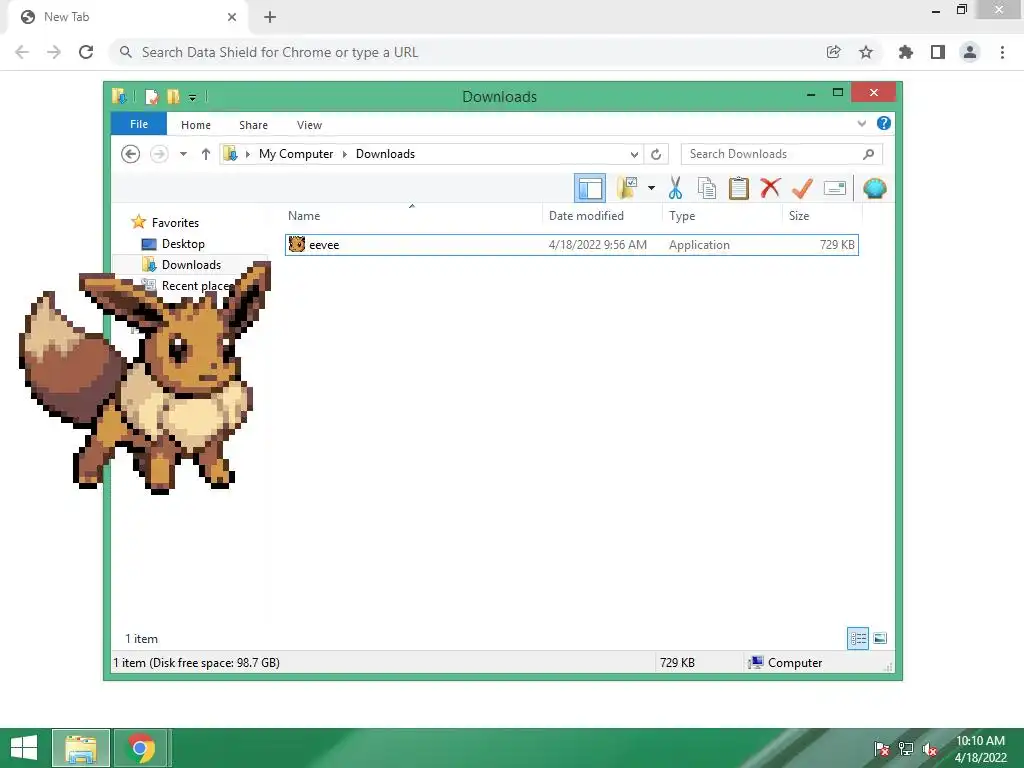This screenshot has width=1024, height=768.
Task: Click Chrome's back arrow
Action: coord(22,52)
